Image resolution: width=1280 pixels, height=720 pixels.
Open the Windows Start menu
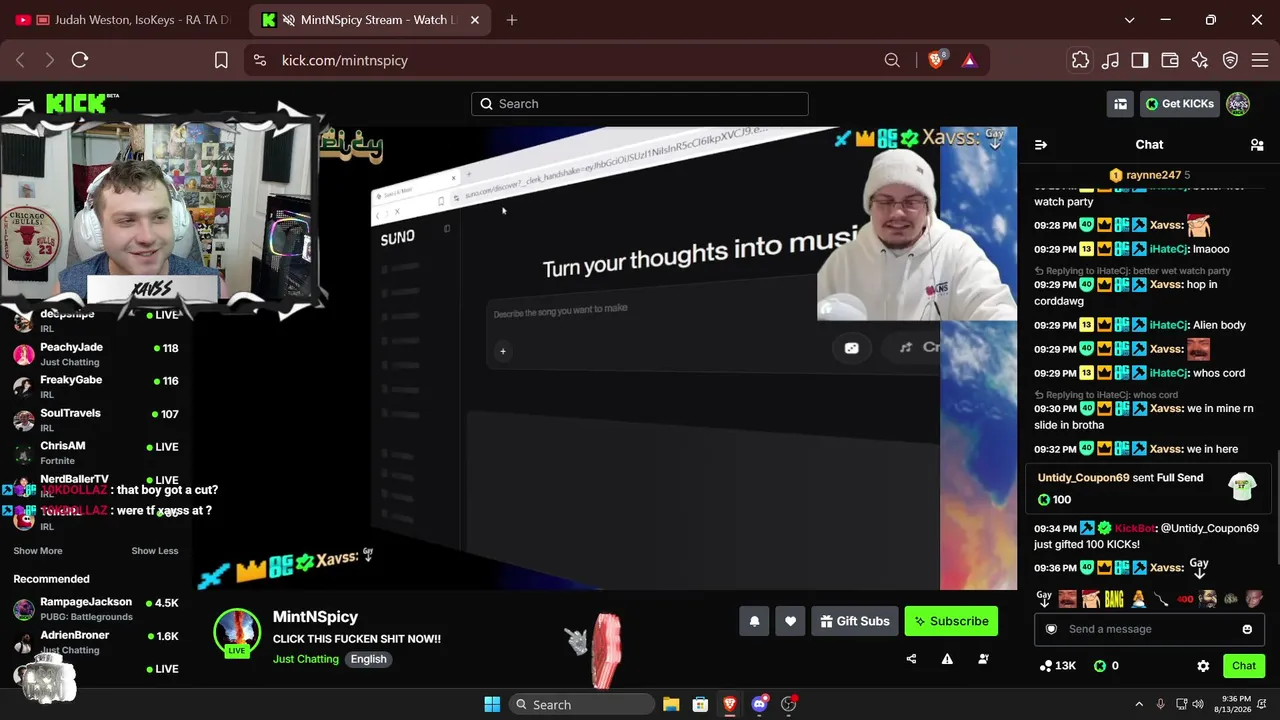(492, 704)
